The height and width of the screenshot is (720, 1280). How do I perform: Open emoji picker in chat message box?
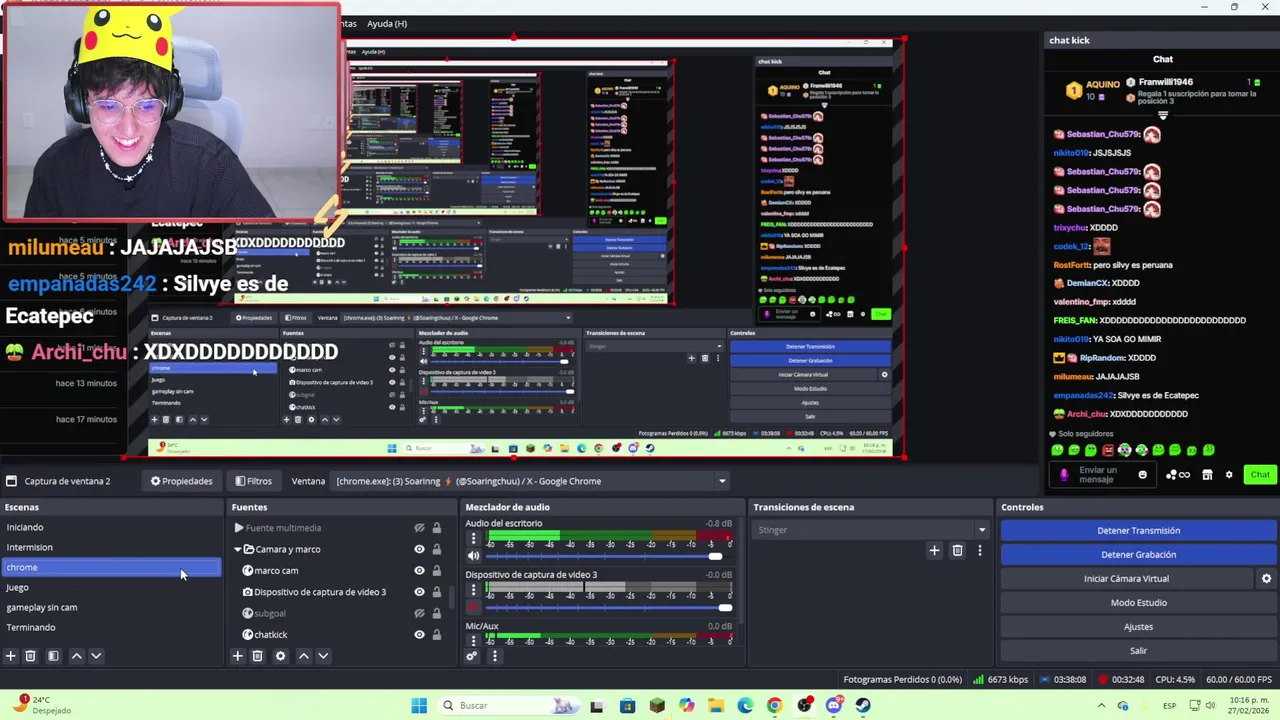pos(1143,475)
